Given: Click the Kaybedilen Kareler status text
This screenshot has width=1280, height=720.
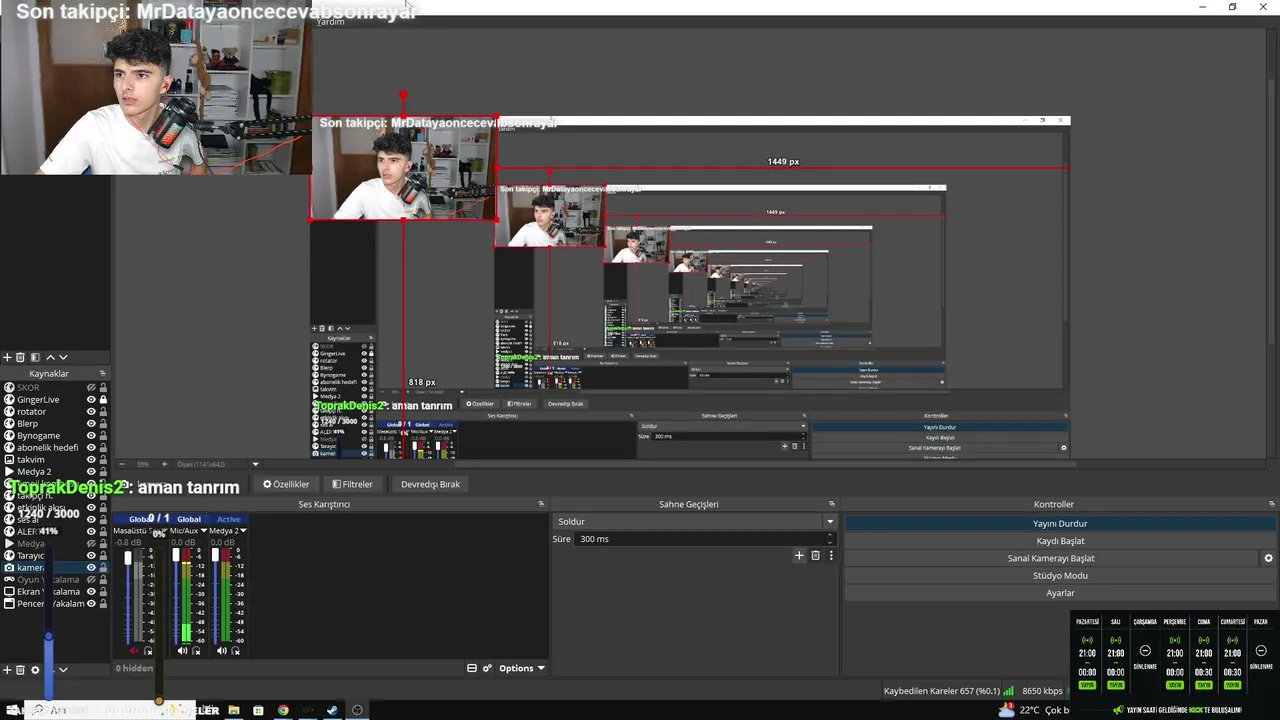Looking at the screenshot, I should coord(942,691).
